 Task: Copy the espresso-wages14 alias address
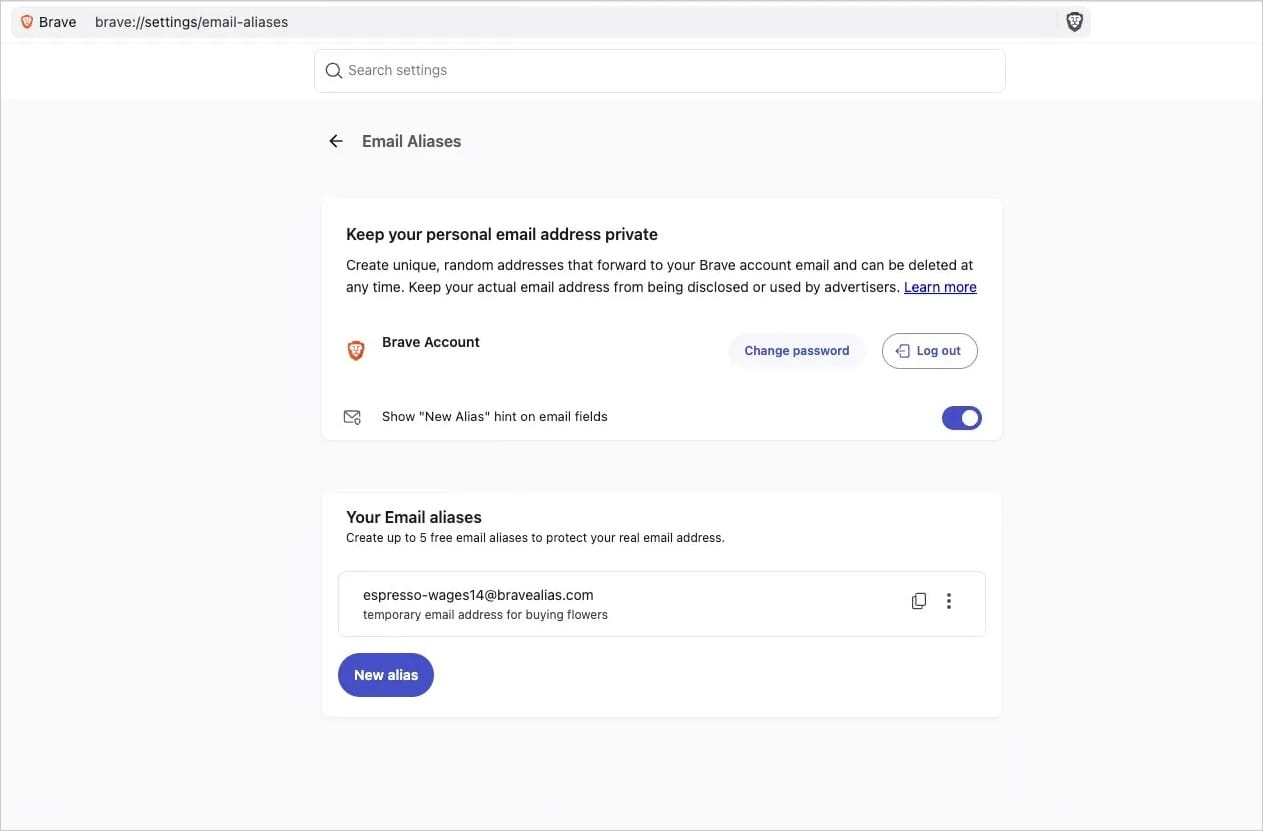[918, 601]
